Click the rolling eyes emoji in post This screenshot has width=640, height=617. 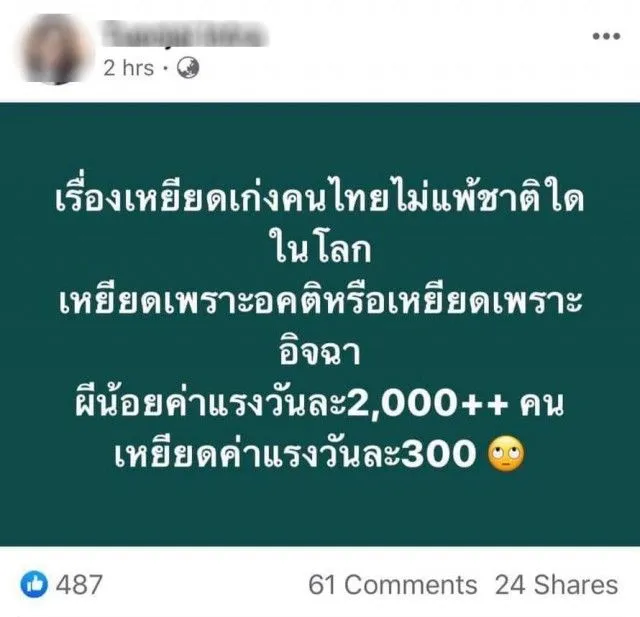coord(506,454)
